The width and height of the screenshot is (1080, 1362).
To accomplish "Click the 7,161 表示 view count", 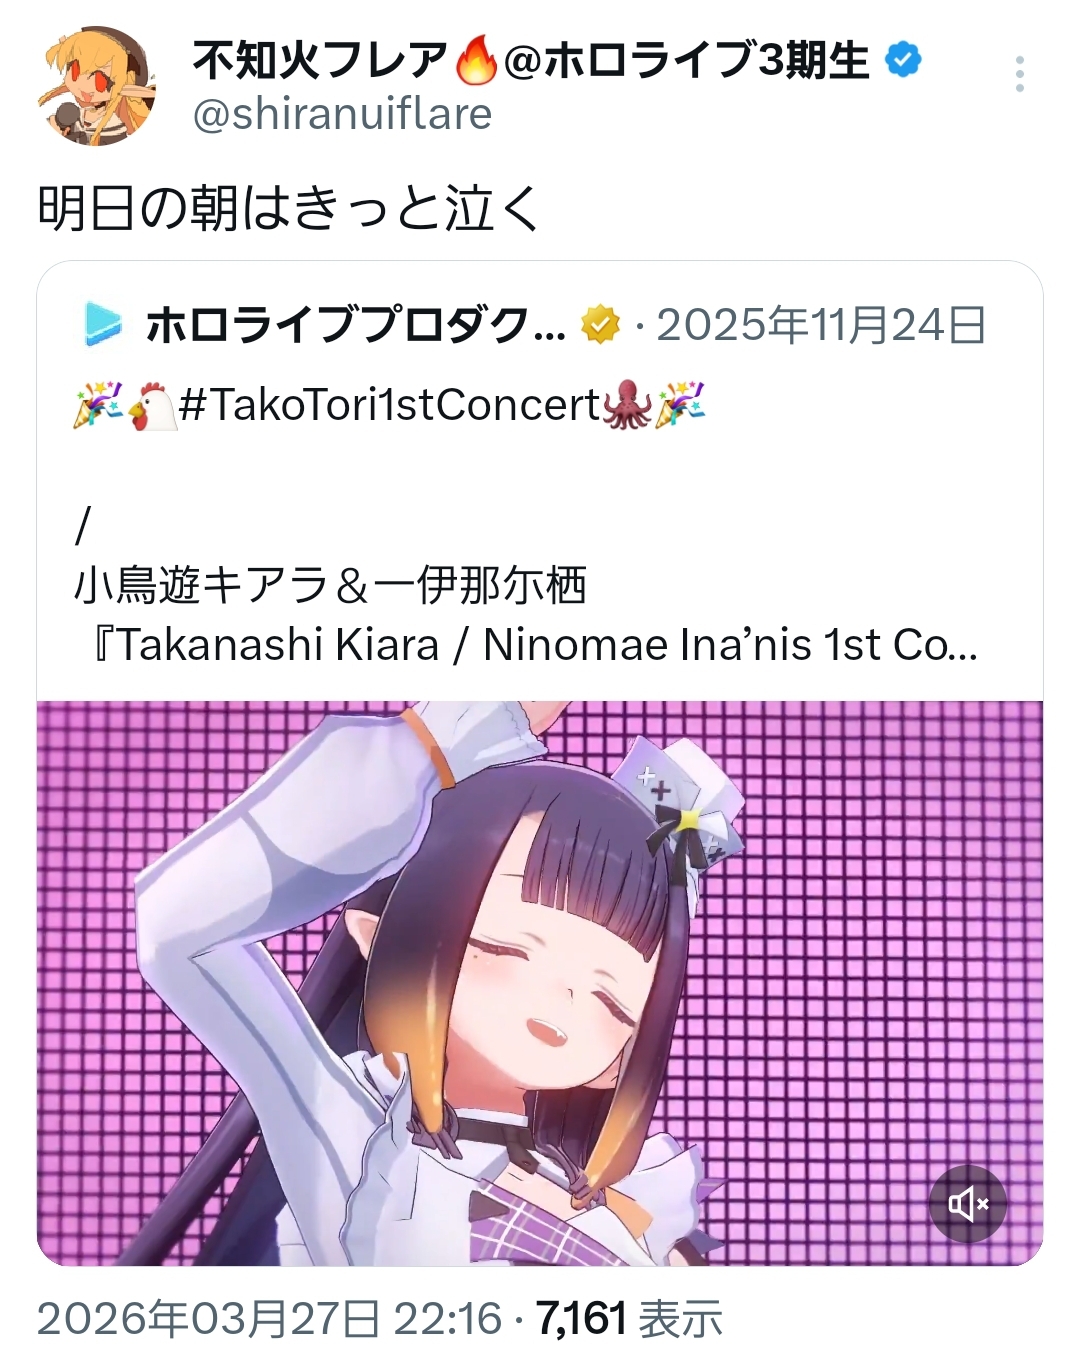I will (x=629, y=1319).
